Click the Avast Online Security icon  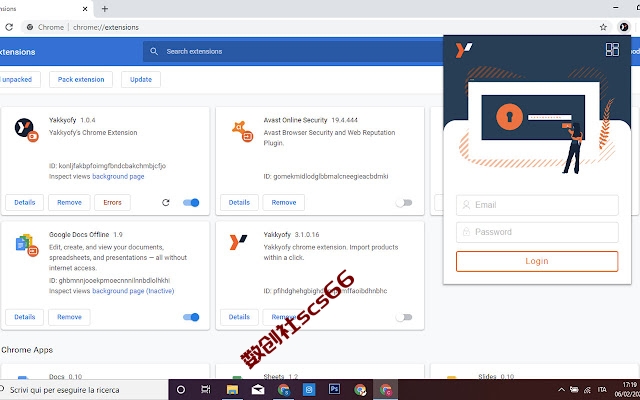[242, 131]
